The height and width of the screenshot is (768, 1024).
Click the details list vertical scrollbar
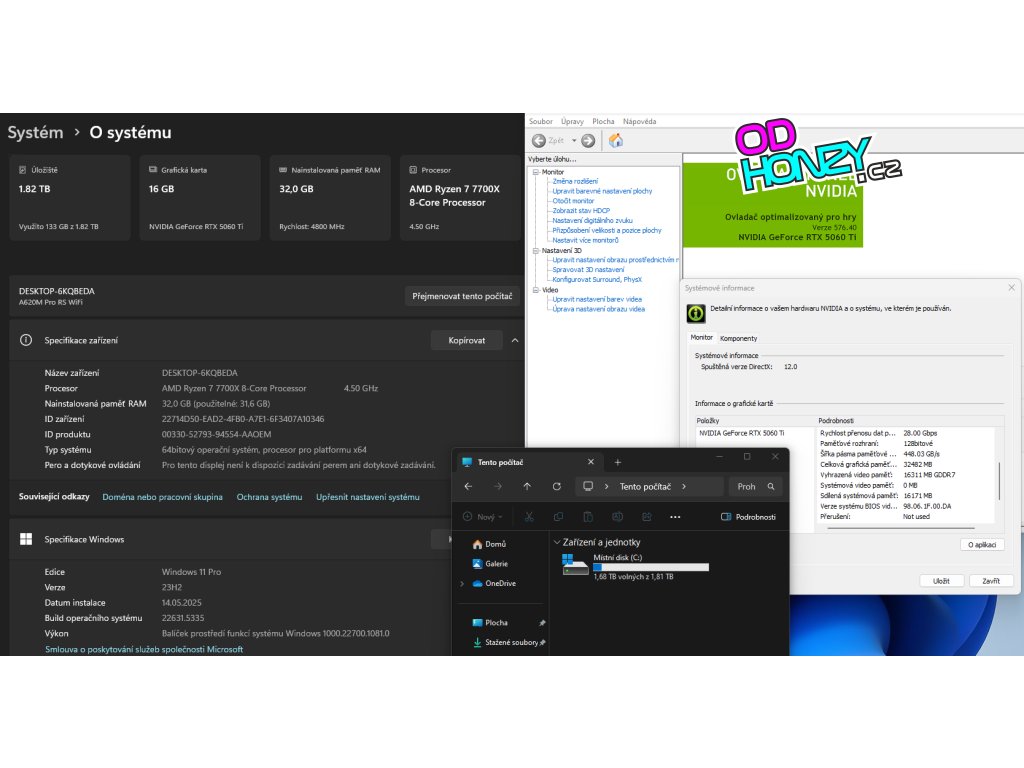[999, 480]
